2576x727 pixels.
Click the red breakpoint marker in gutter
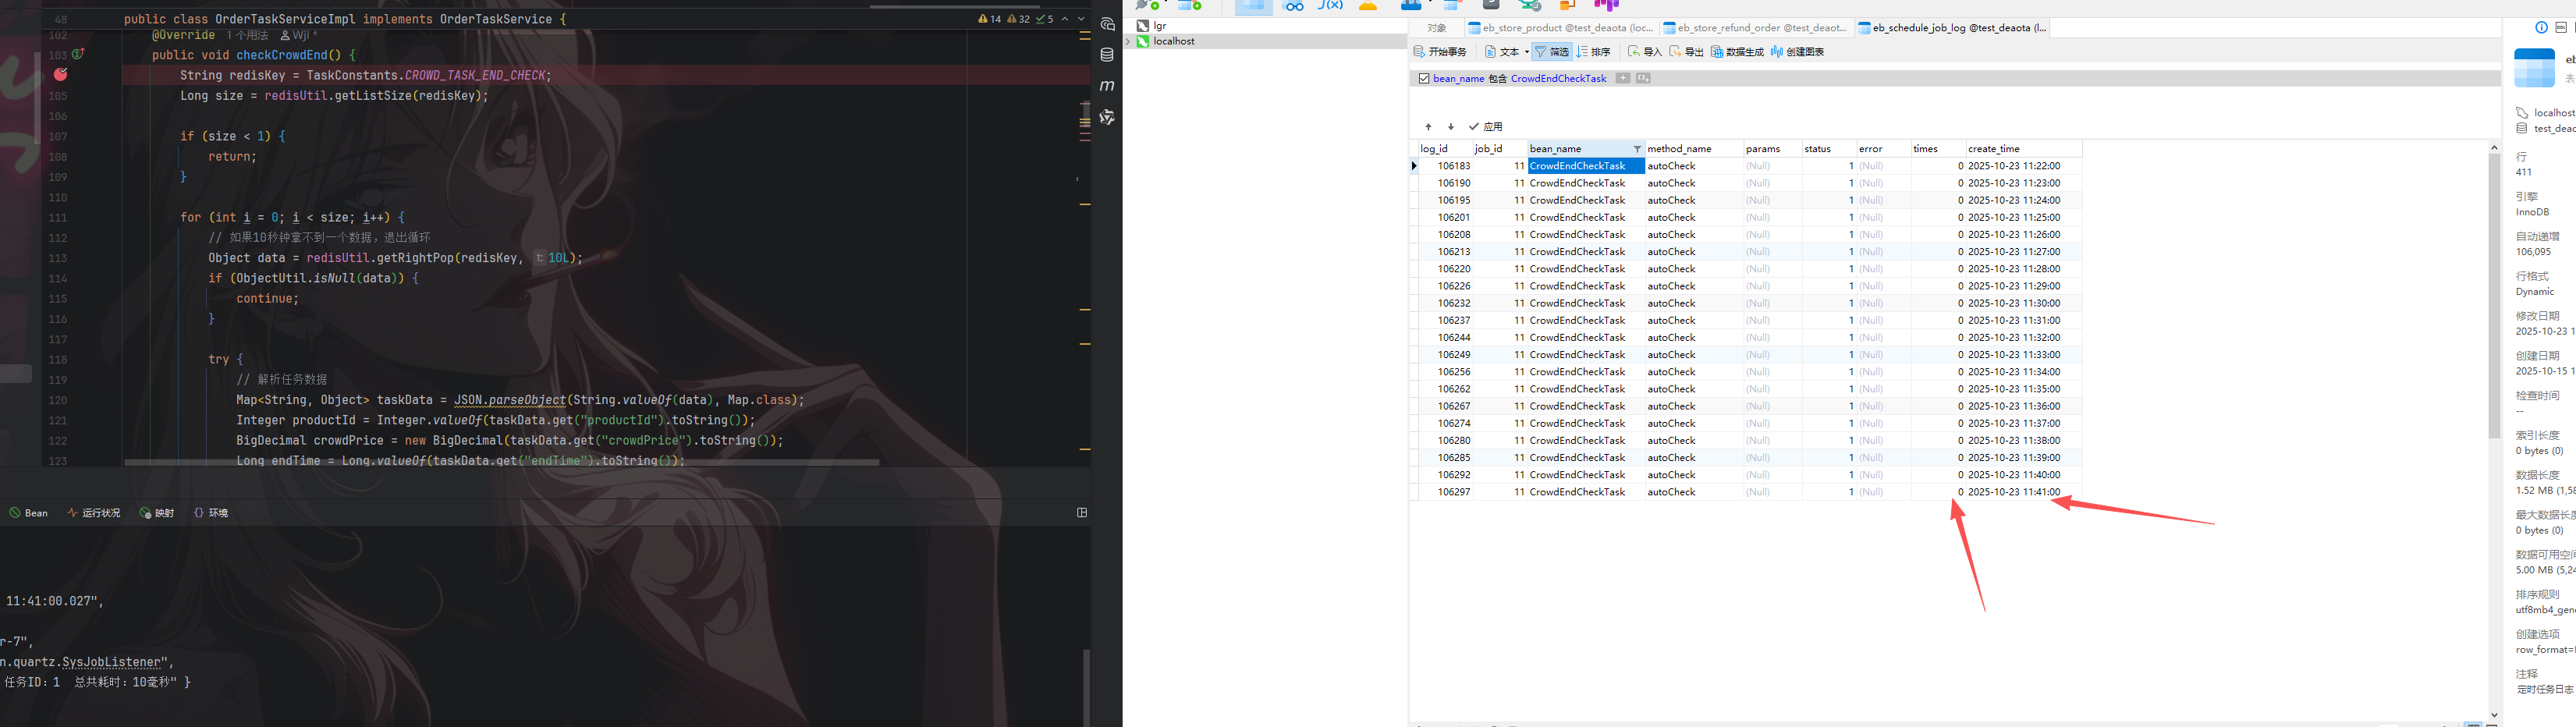coord(60,75)
